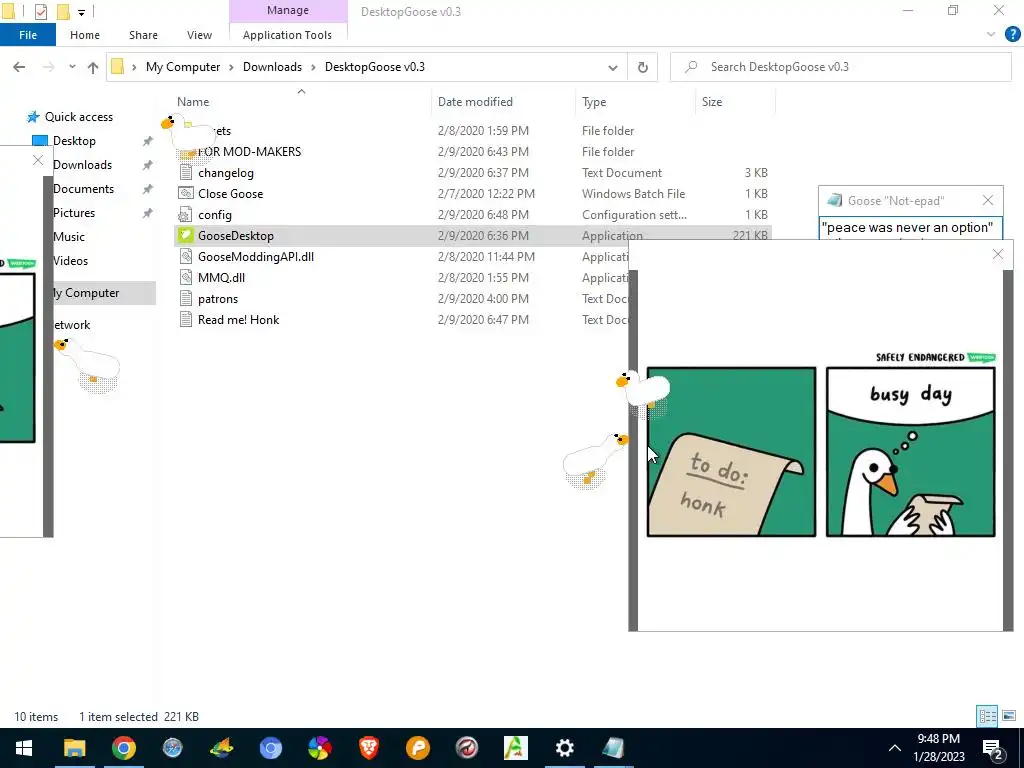Open the View ribbon tab
The image size is (1024, 768).
click(x=199, y=35)
